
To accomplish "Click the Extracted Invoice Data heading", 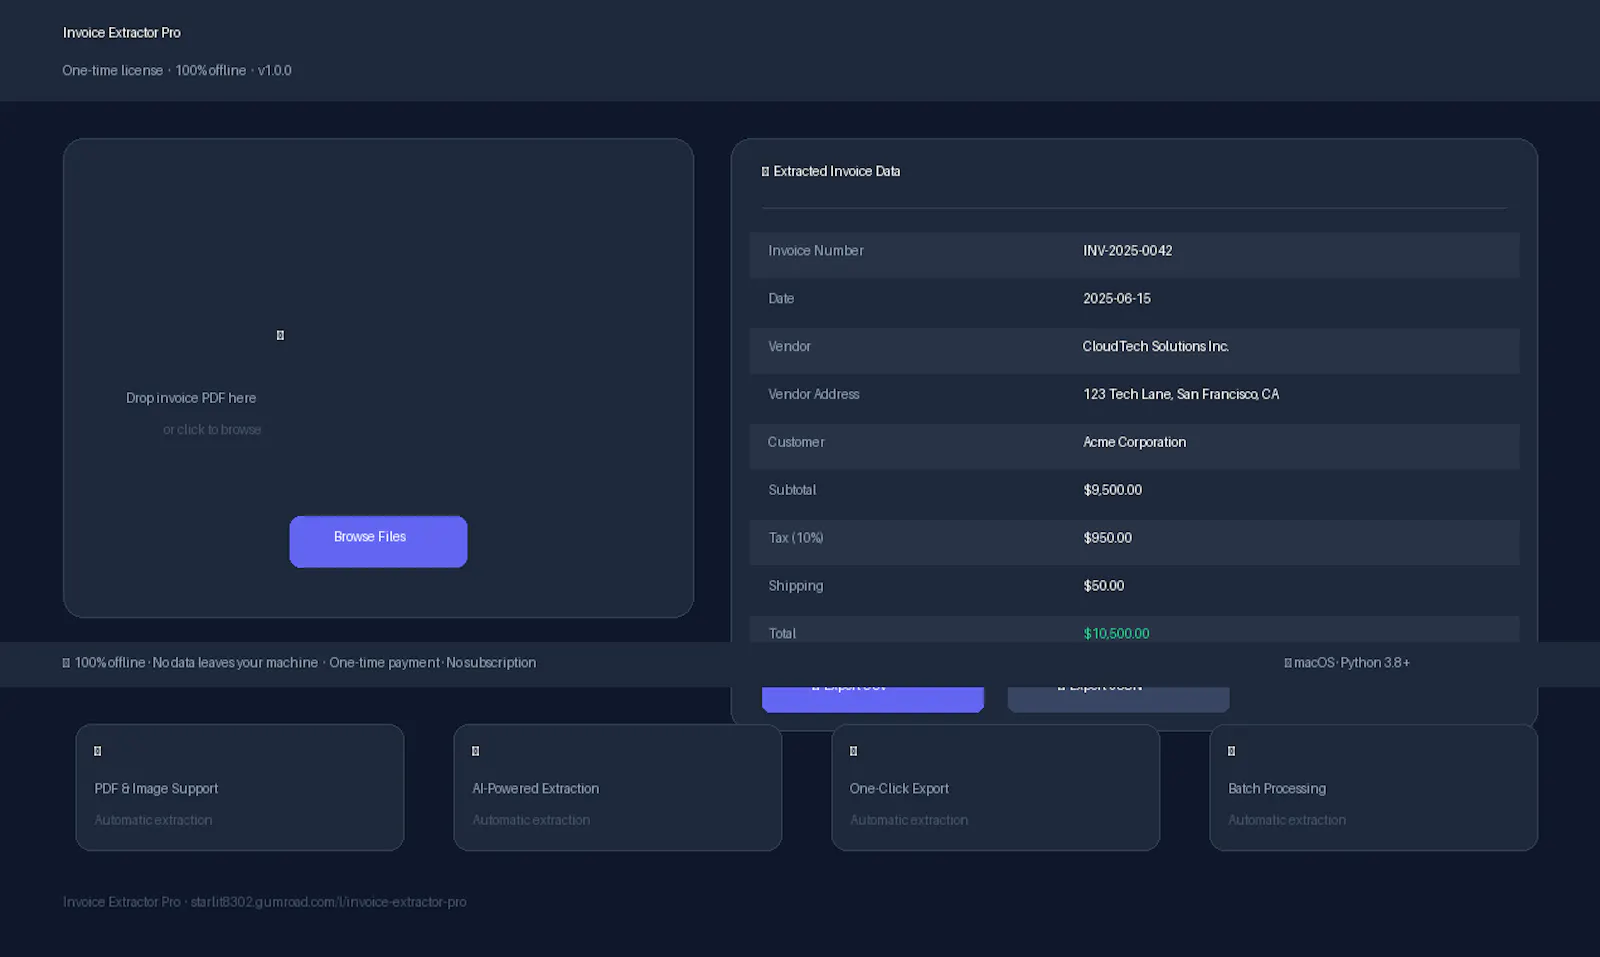I will pos(837,172).
